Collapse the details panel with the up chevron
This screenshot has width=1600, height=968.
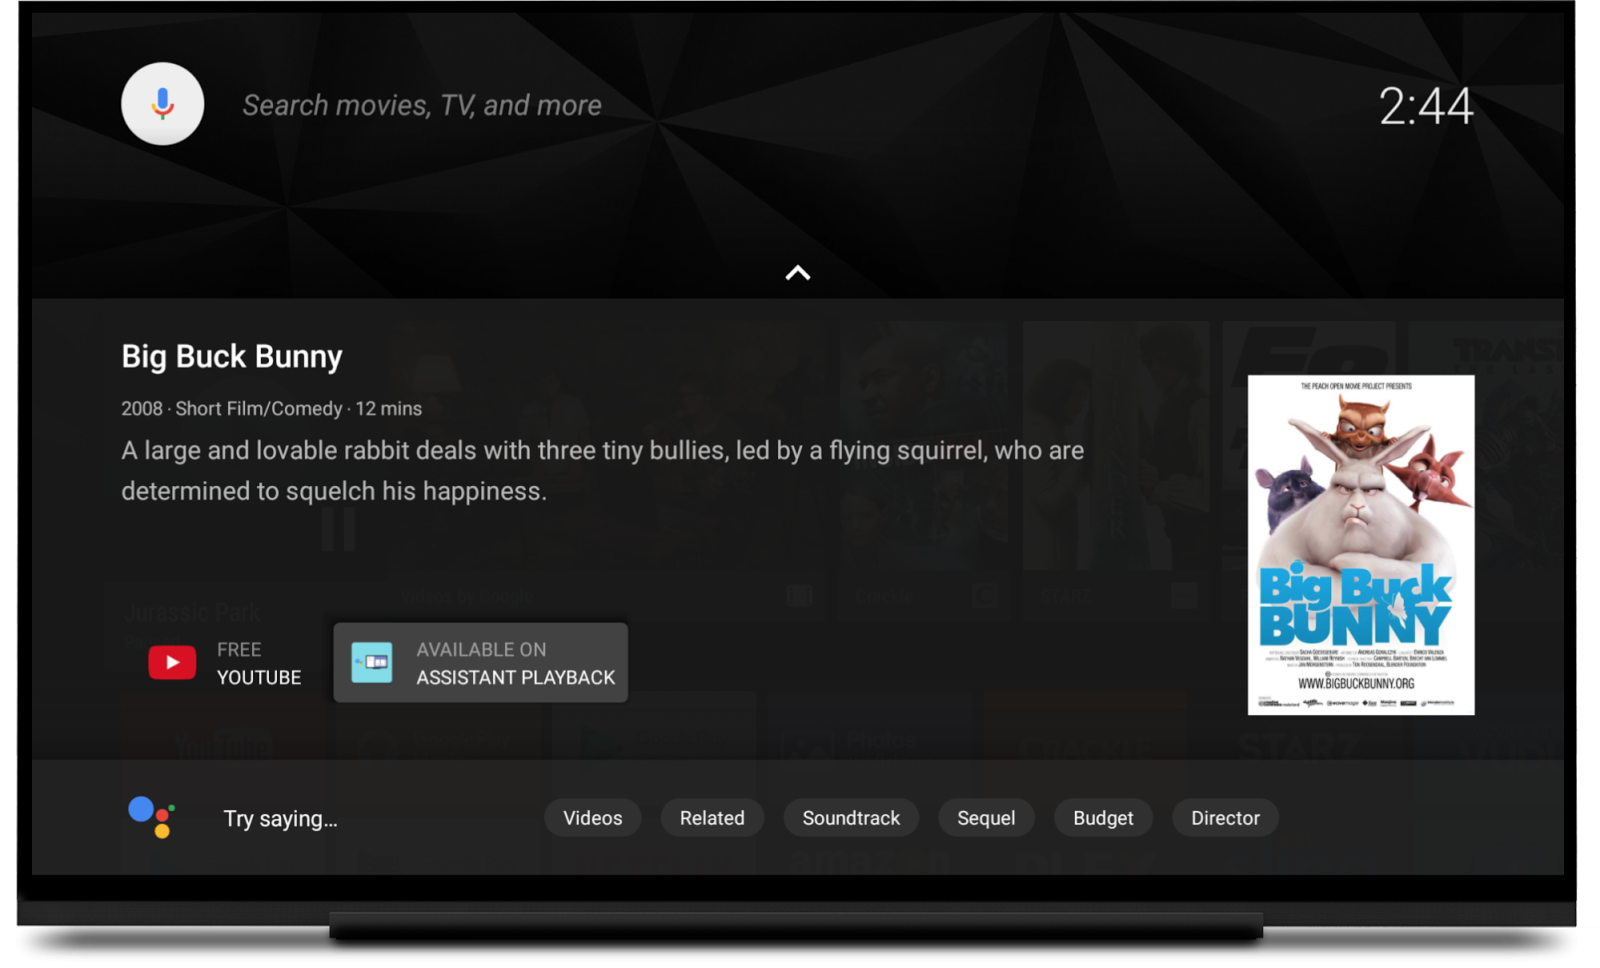point(799,271)
